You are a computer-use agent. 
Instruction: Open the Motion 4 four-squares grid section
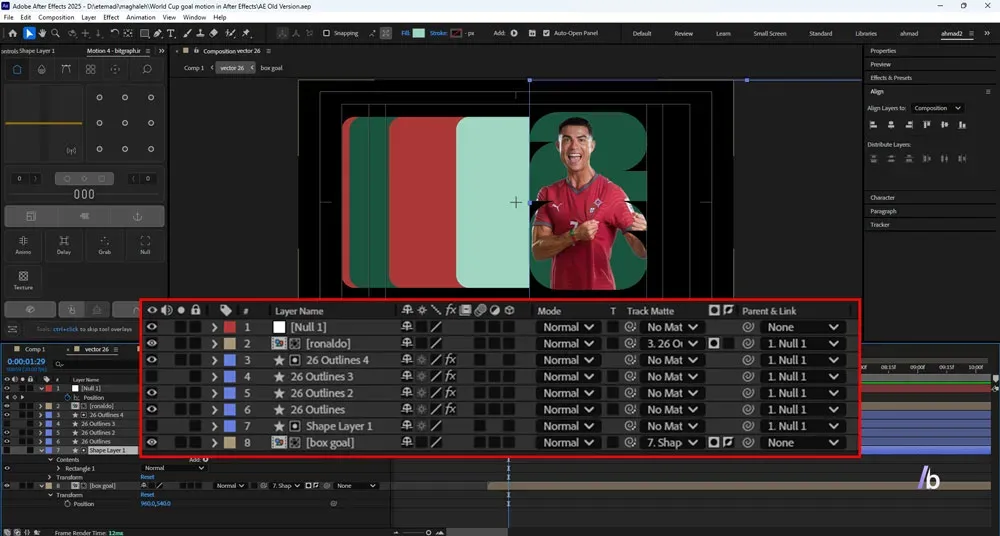(91, 70)
